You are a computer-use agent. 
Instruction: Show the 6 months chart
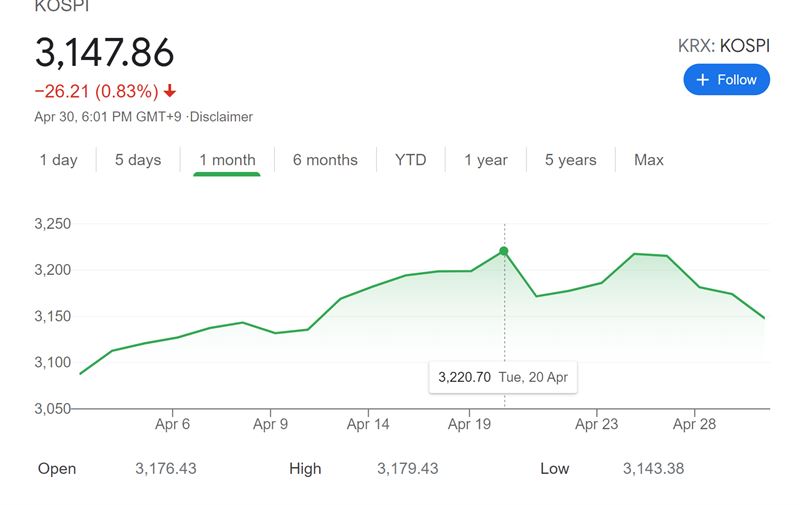325,160
